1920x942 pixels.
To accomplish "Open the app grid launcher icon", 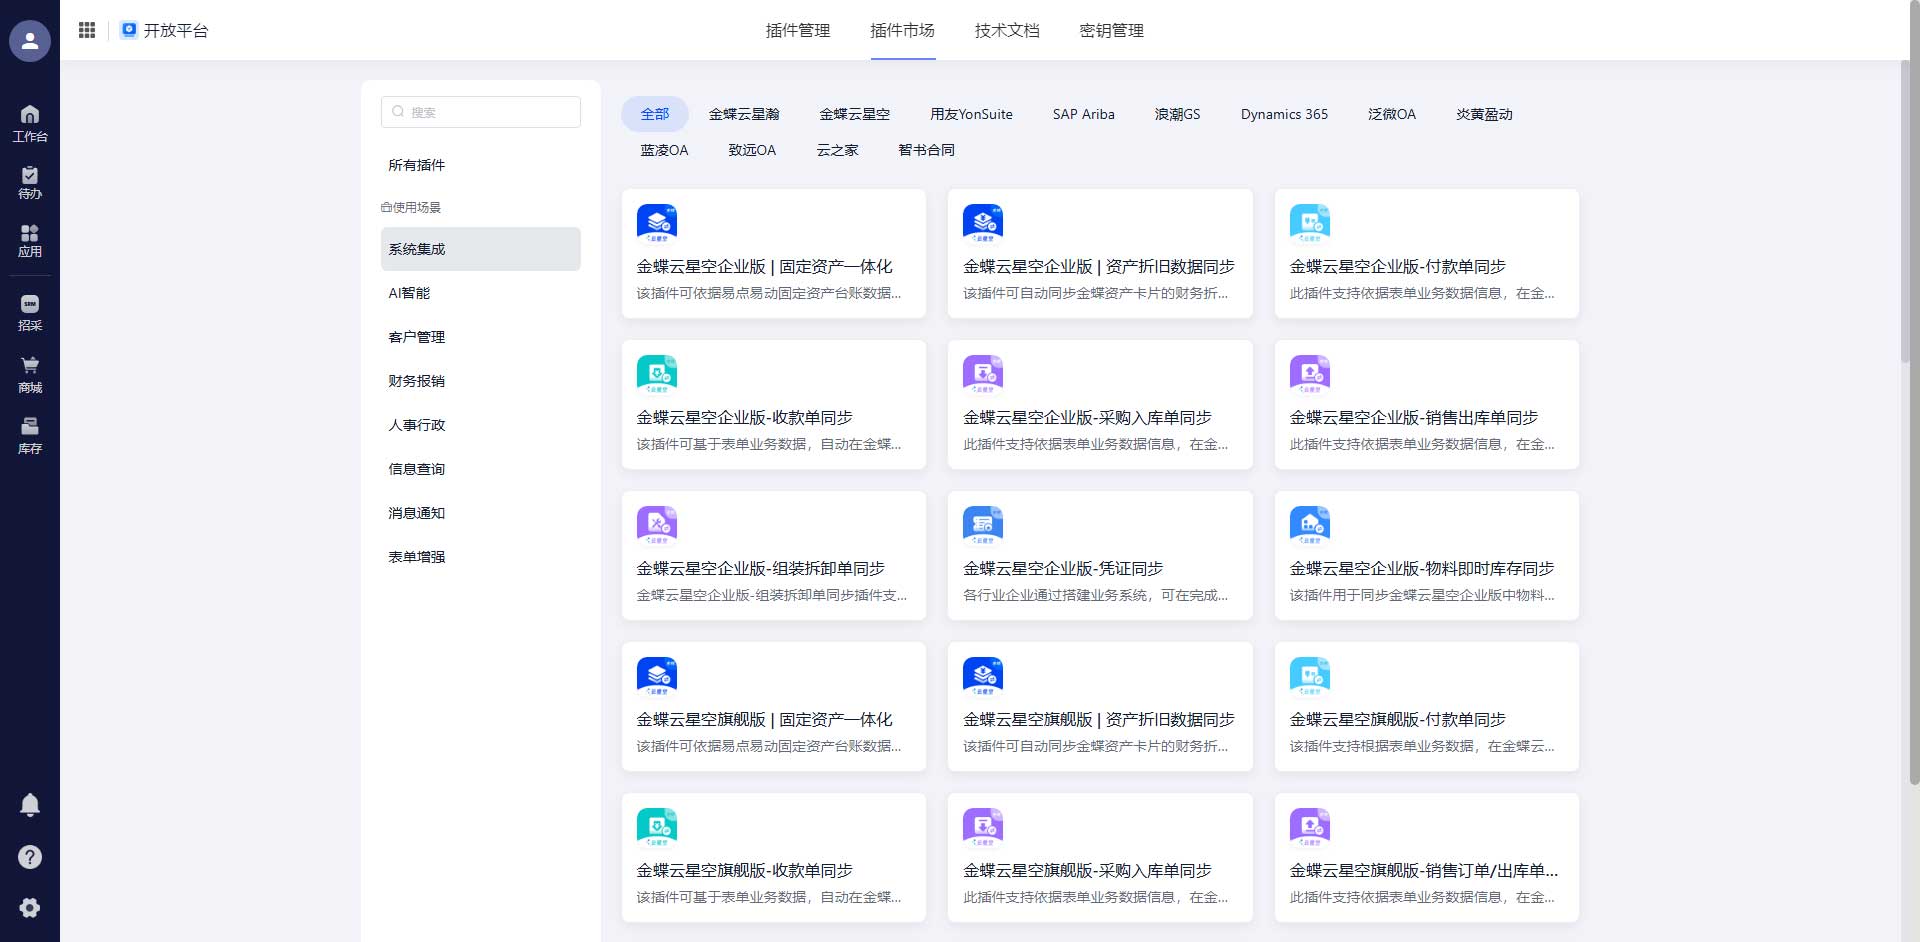I will [x=87, y=30].
